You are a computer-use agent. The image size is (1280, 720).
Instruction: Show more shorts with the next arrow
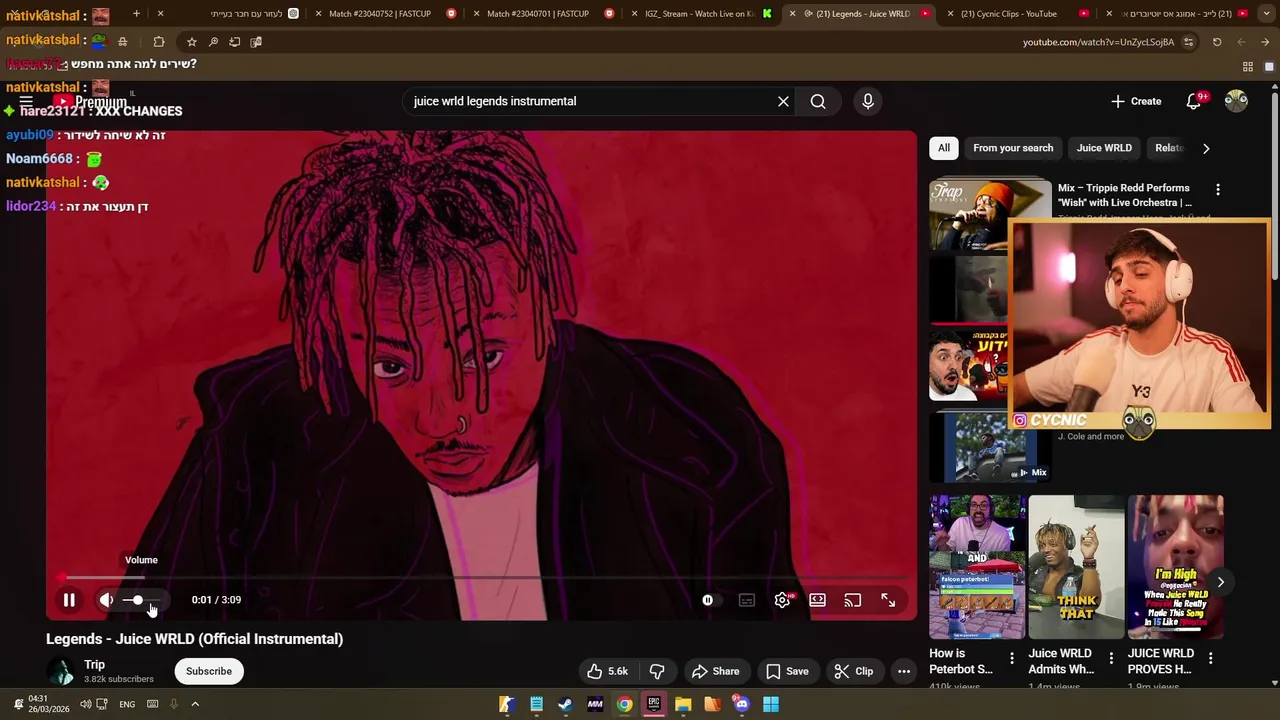pyautogui.click(x=1221, y=582)
